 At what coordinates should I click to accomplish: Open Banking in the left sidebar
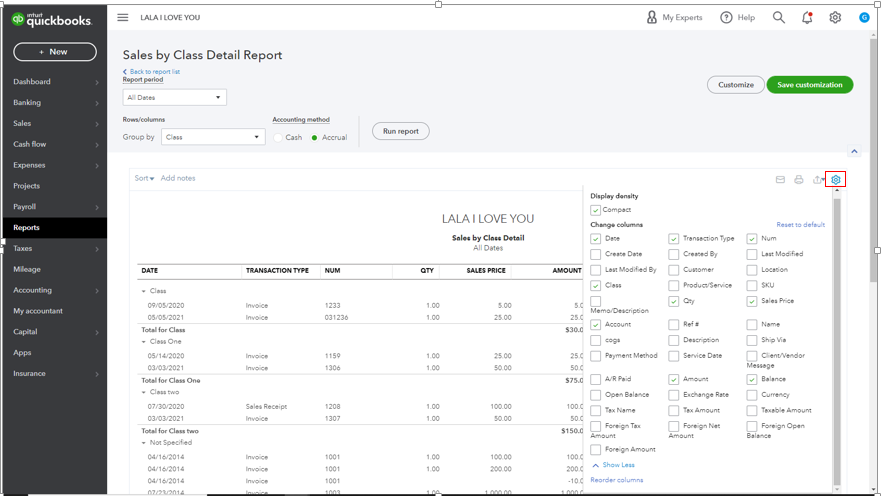point(27,102)
